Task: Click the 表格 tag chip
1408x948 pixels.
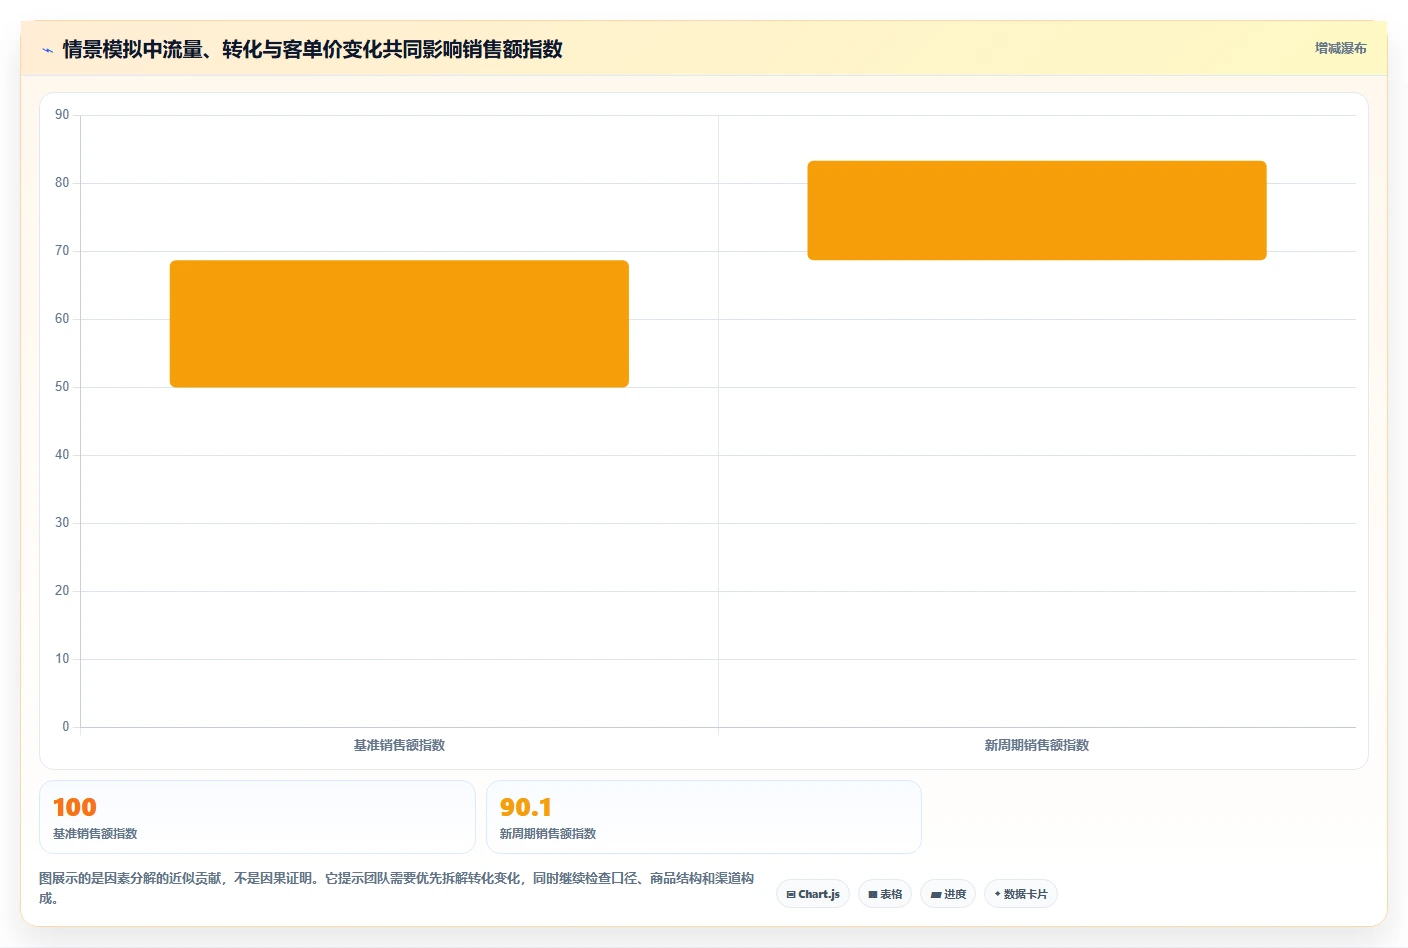Action: (885, 894)
